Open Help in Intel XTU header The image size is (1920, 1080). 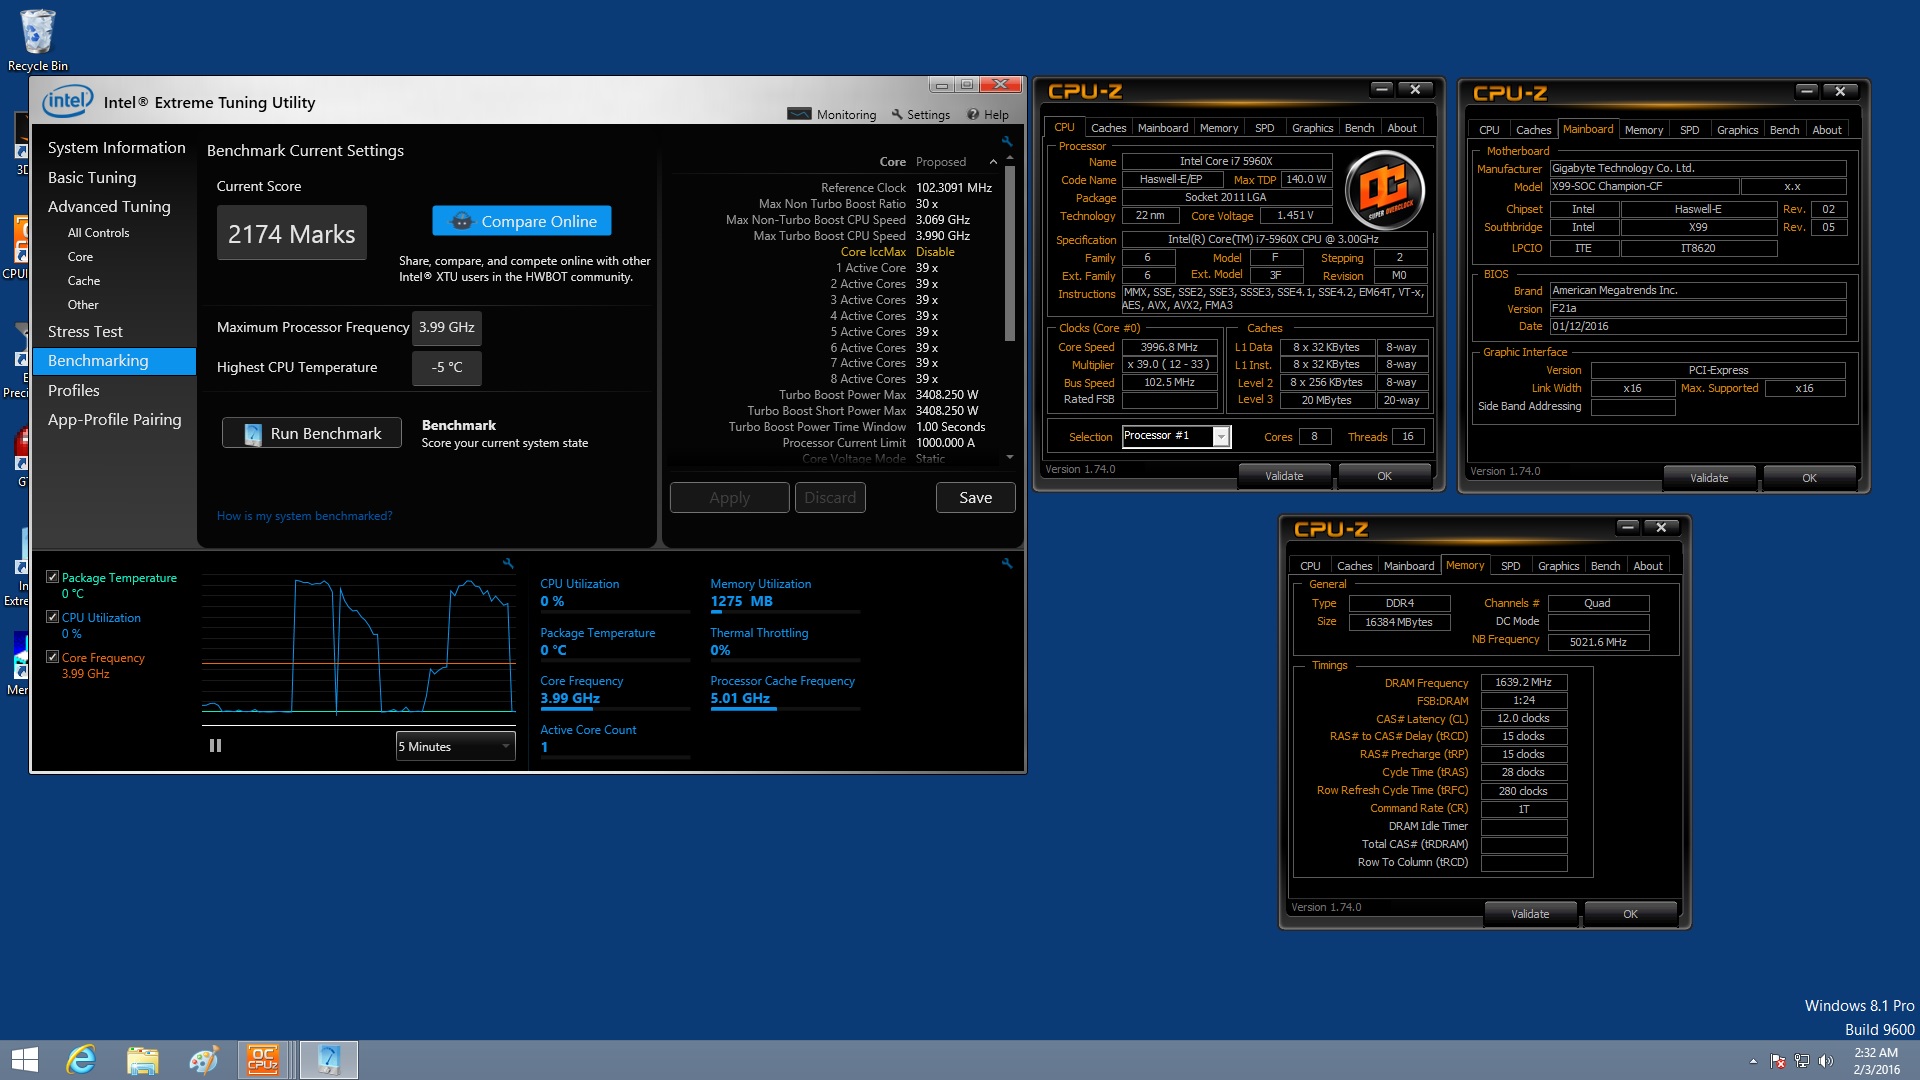coord(988,114)
